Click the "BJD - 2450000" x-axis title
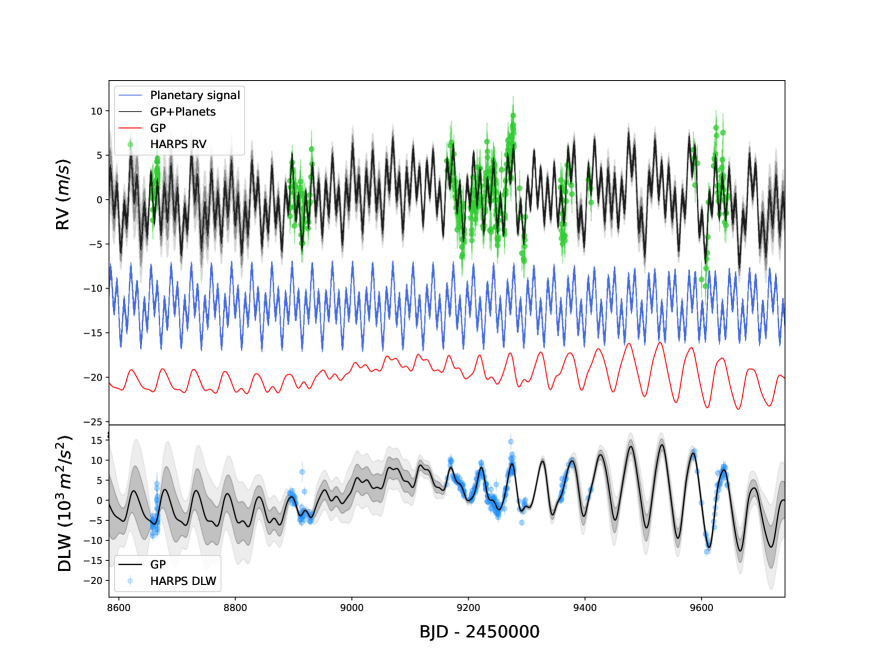 479,632
